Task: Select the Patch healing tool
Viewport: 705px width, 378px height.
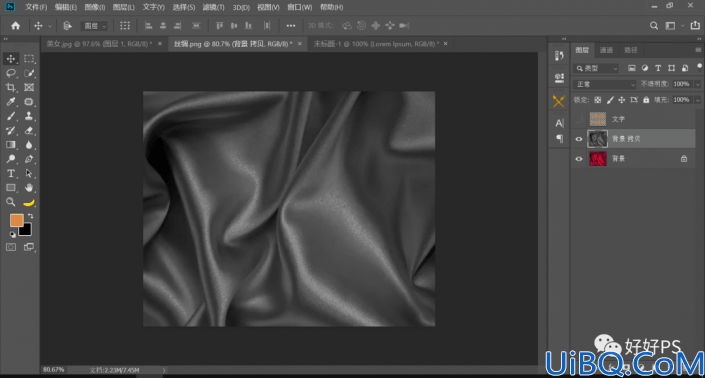Action: tap(29, 102)
